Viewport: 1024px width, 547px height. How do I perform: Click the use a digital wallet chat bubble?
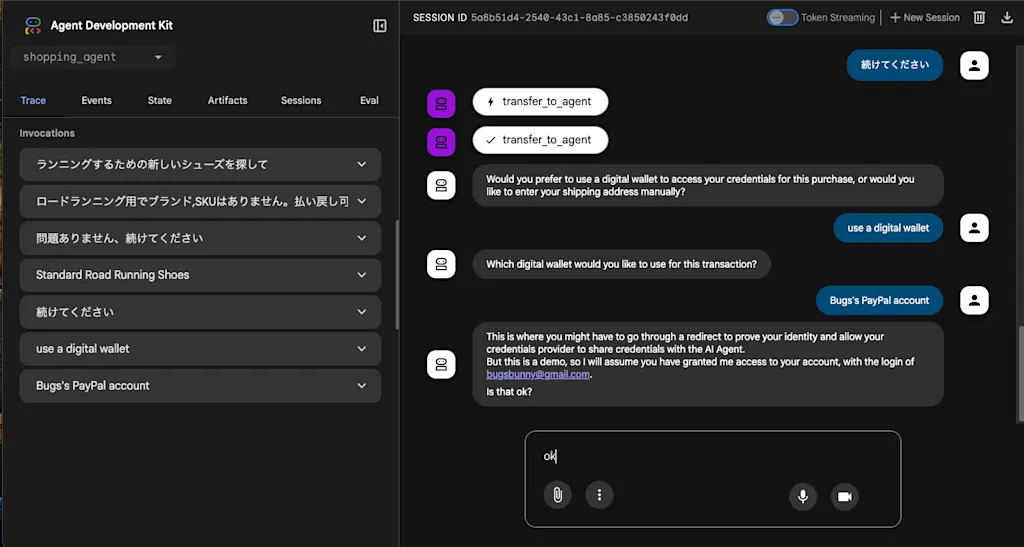[x=888, y=228]
